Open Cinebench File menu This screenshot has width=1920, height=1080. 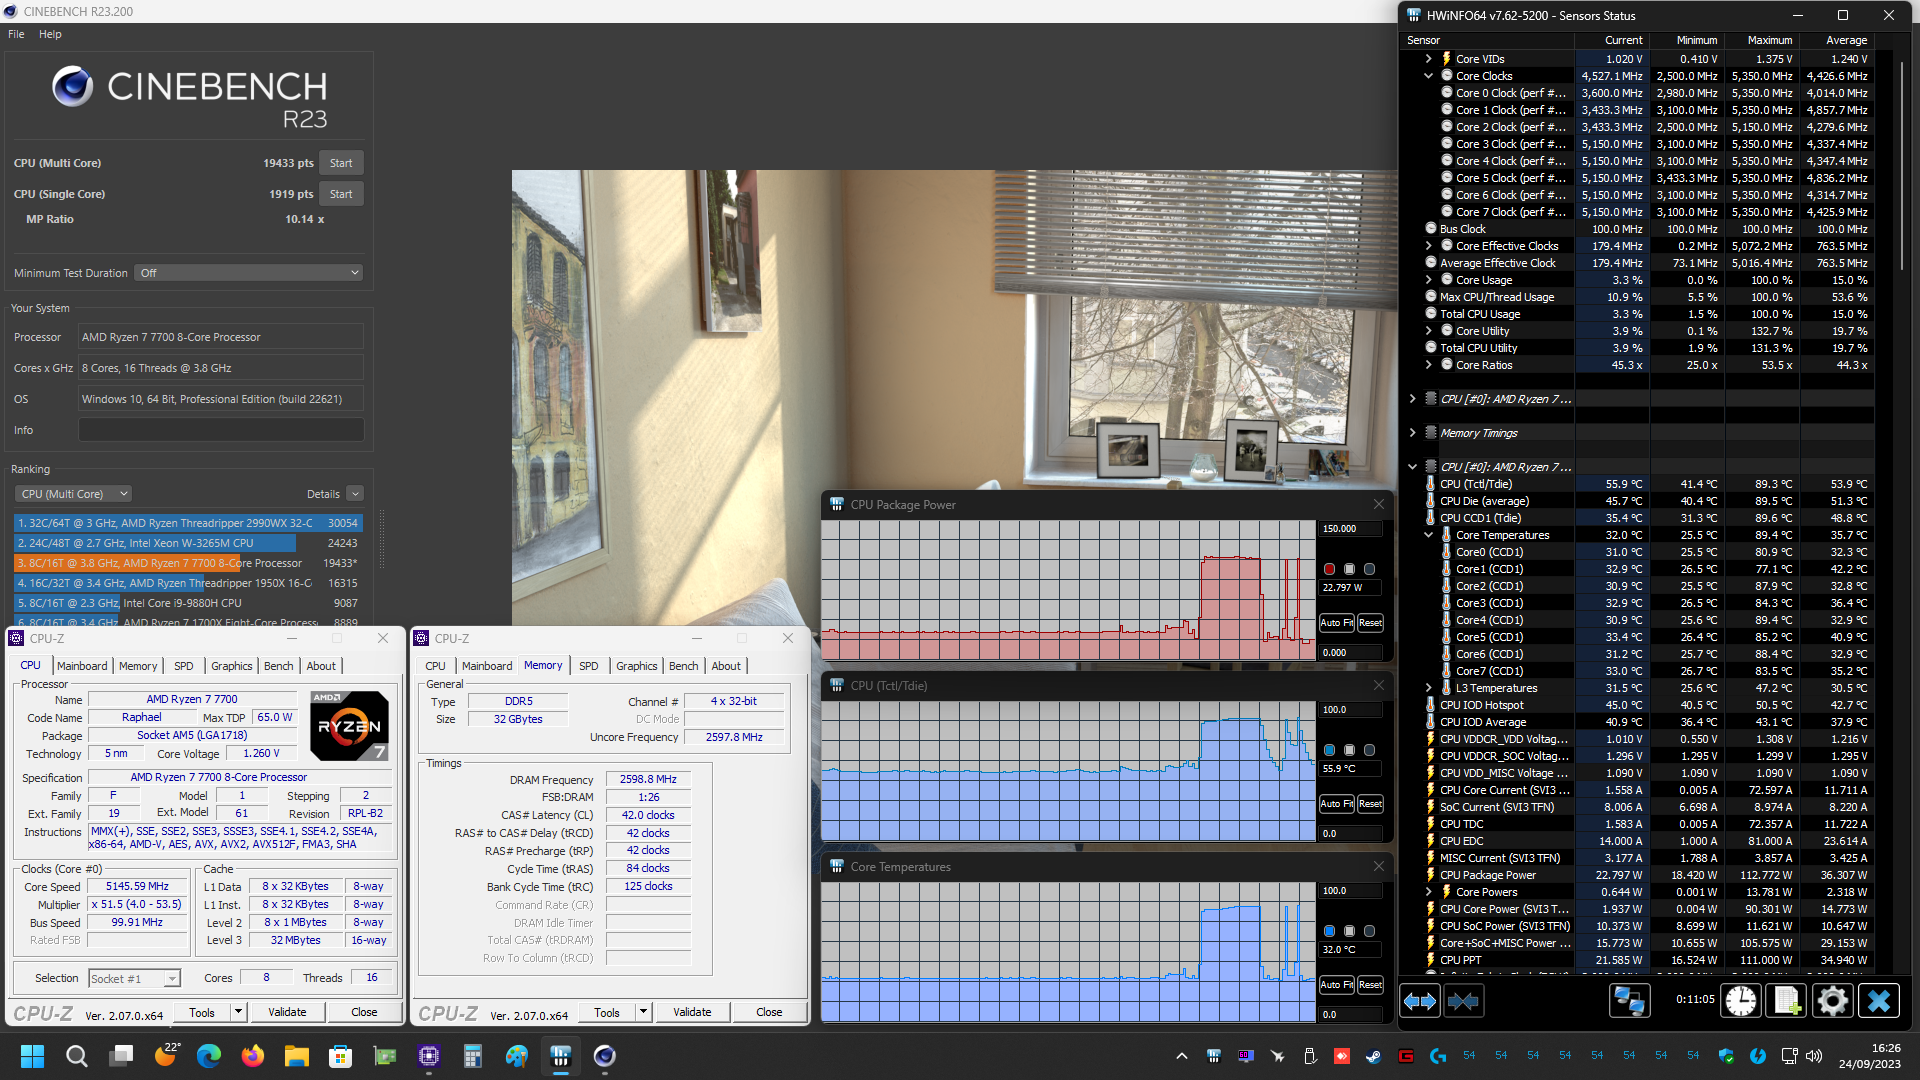(x=16, y=34)
